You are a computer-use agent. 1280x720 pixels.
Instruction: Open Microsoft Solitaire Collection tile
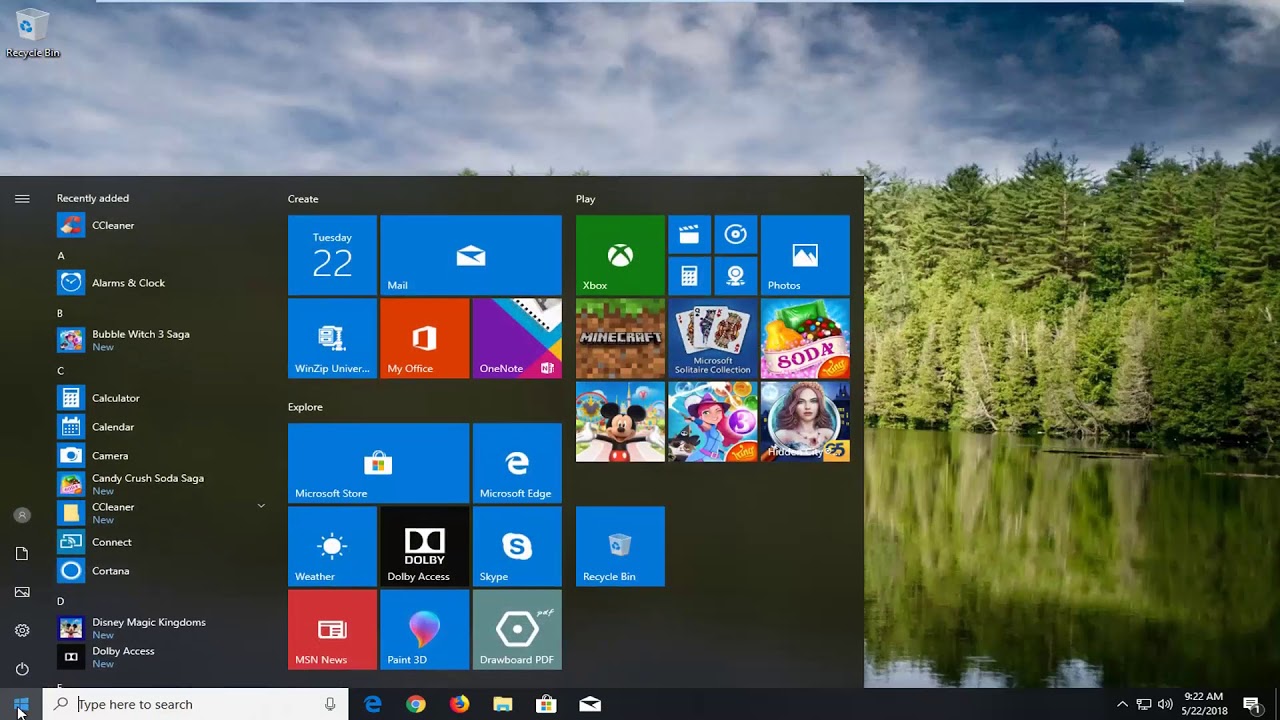pos(712,338)
